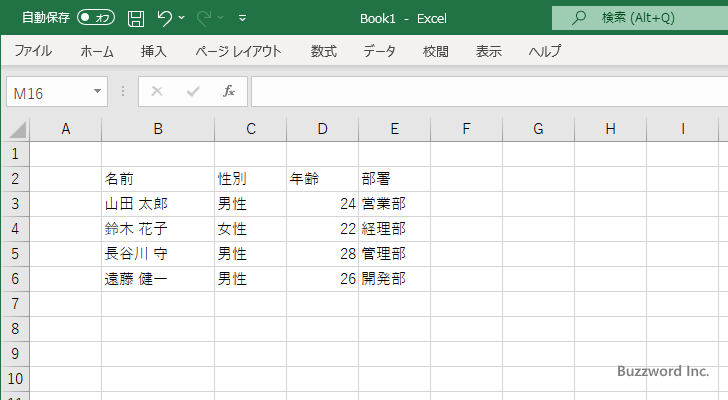Screen dimensions: 728x400
Task: Open the ページ レイアウト ribbon tab
Action: click(238, 51)
